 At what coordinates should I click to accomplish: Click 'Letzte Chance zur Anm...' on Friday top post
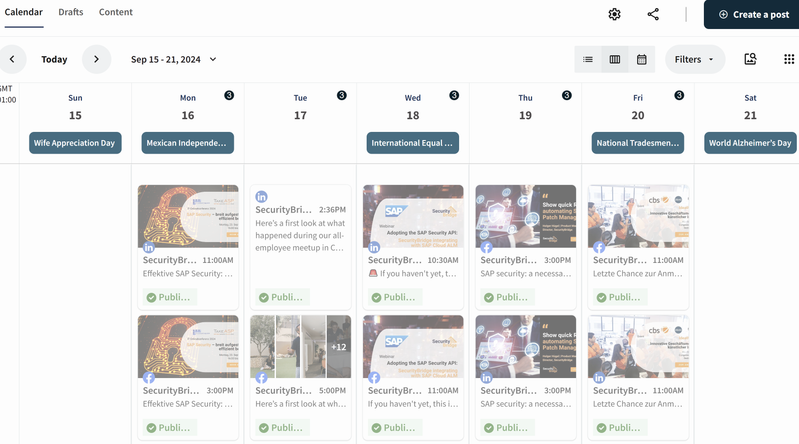[x=637, y=274]
